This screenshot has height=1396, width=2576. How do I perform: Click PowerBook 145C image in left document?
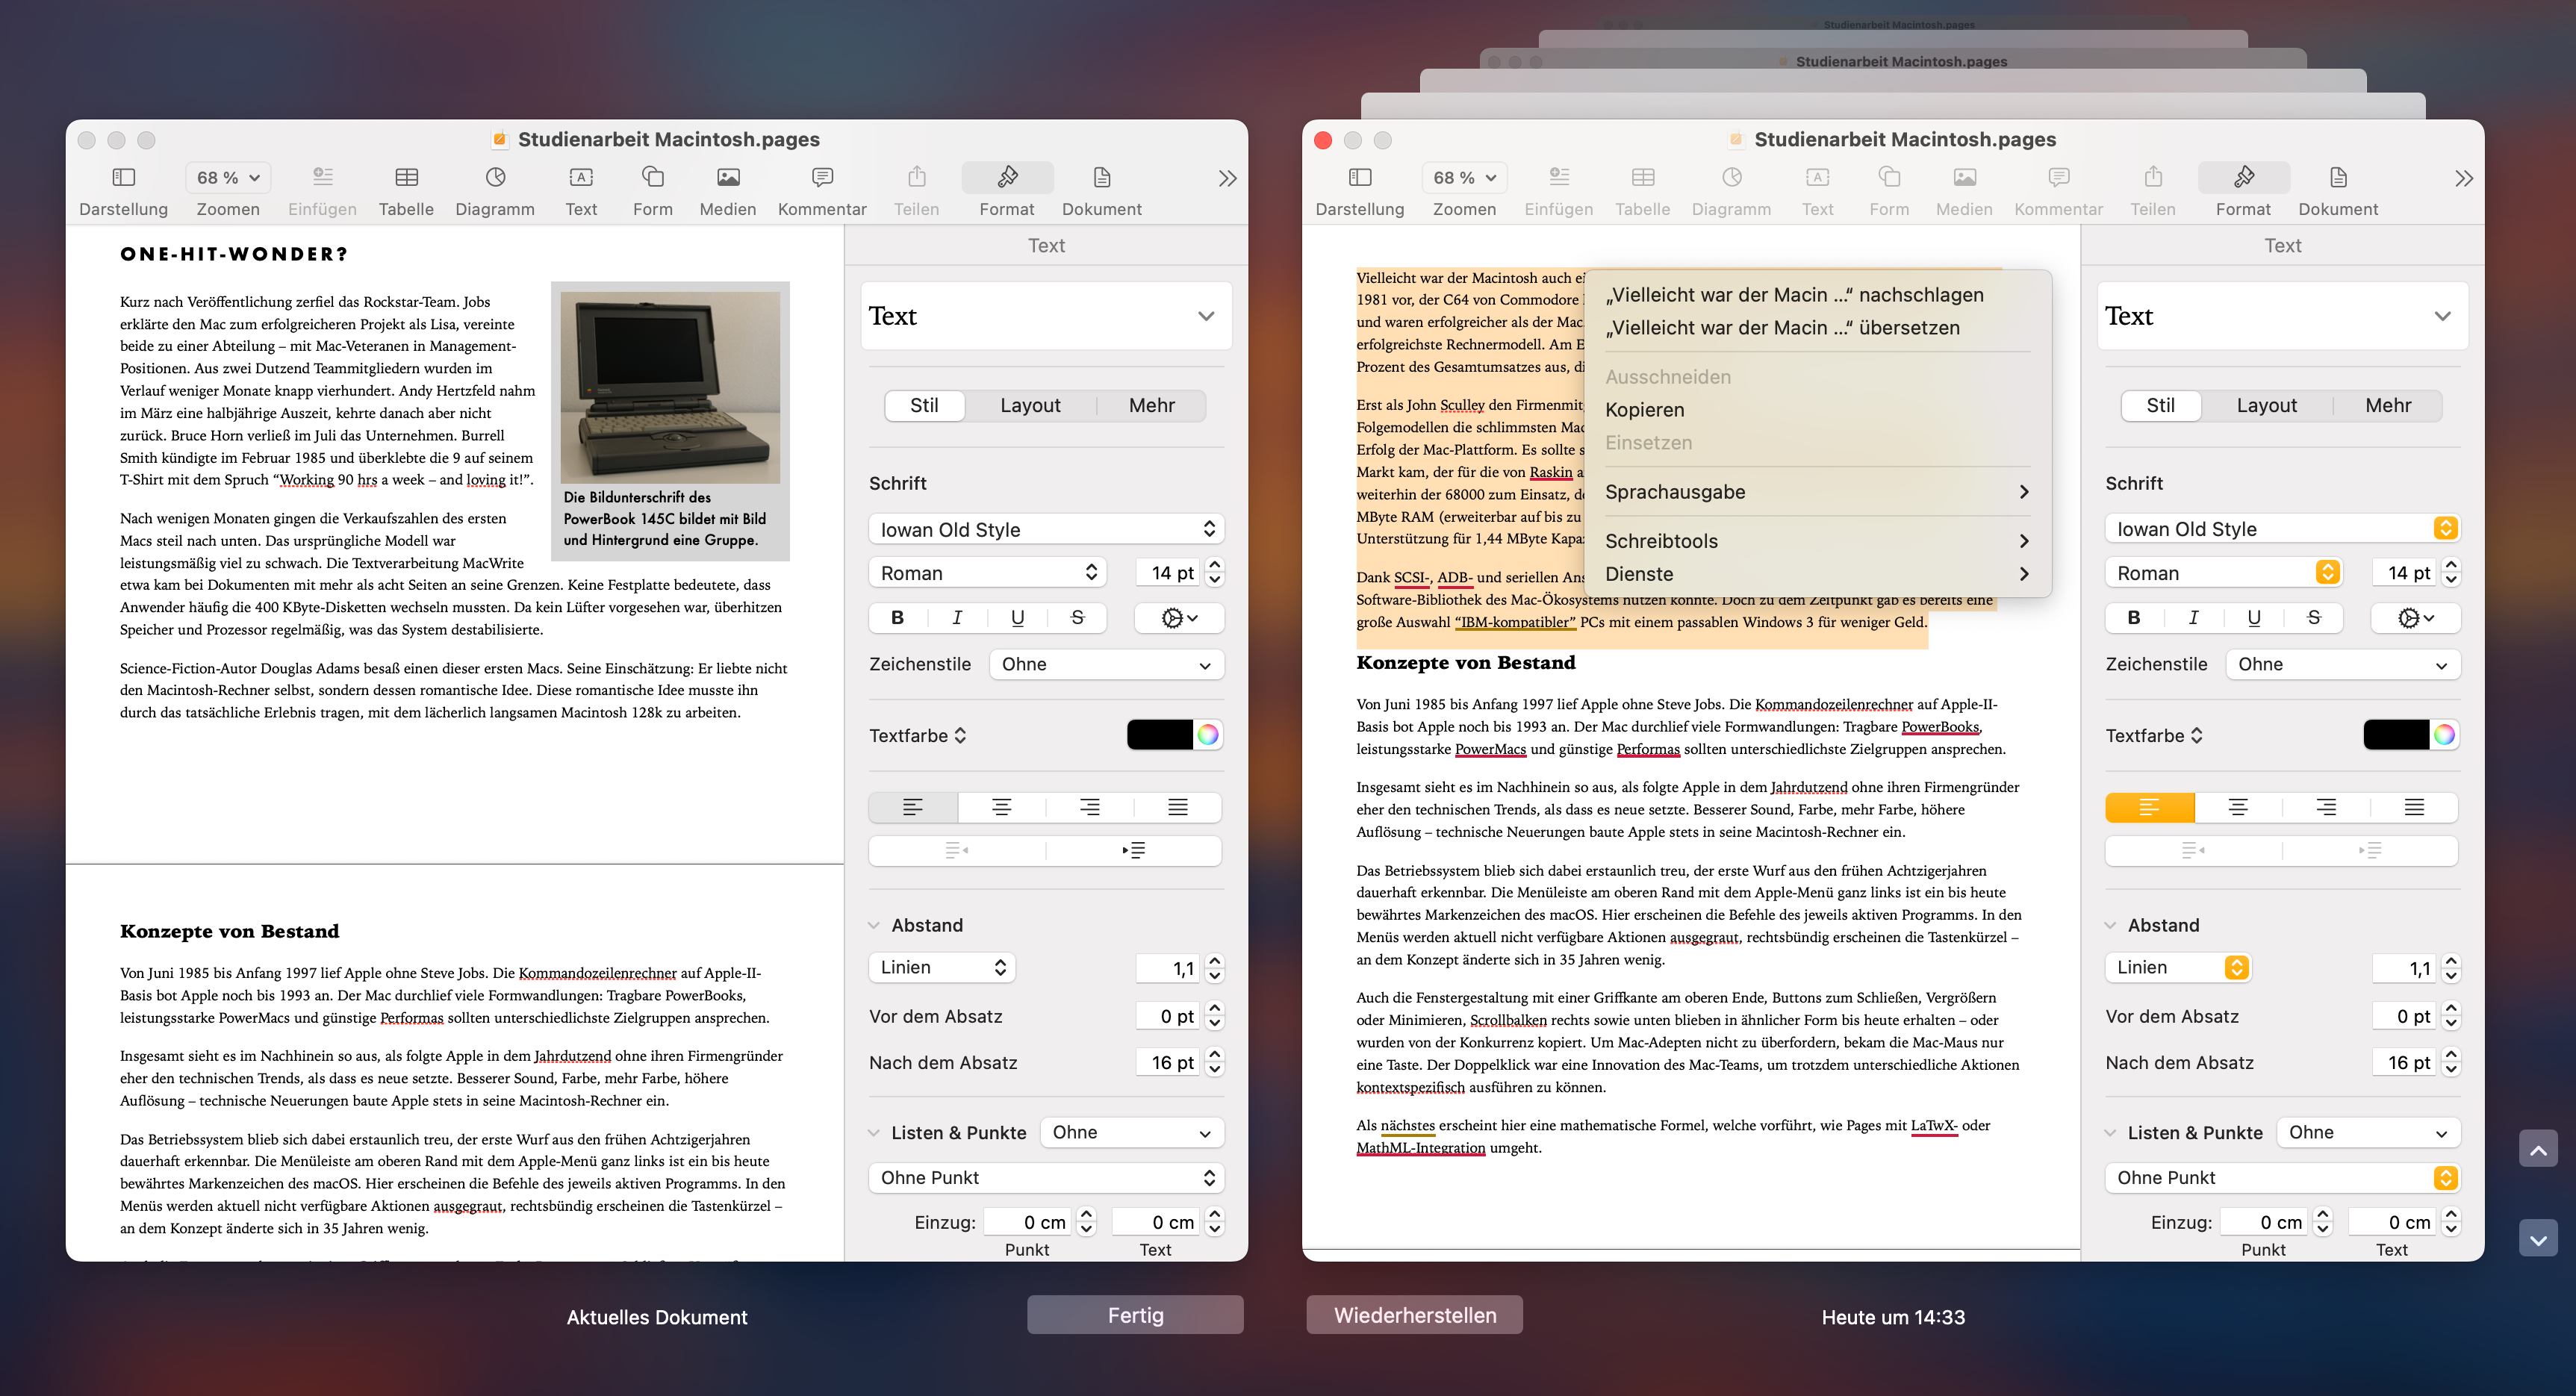point(670,387)
